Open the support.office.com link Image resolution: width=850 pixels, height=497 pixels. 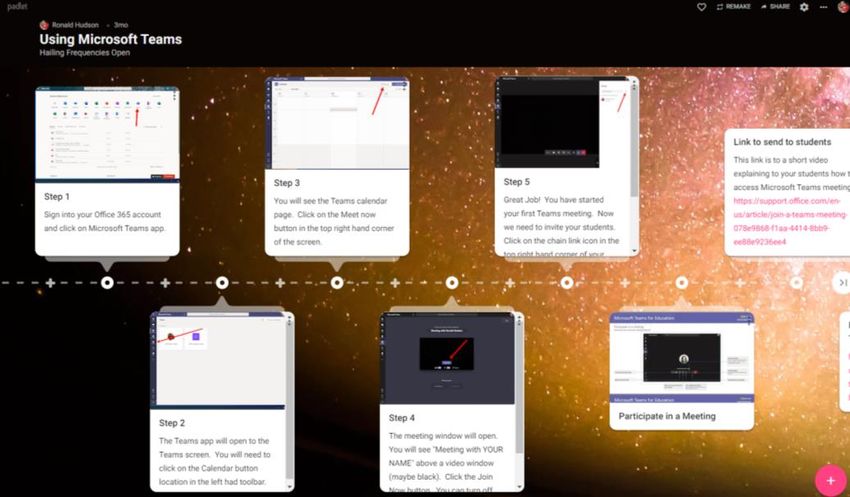(x=790, y=221)
